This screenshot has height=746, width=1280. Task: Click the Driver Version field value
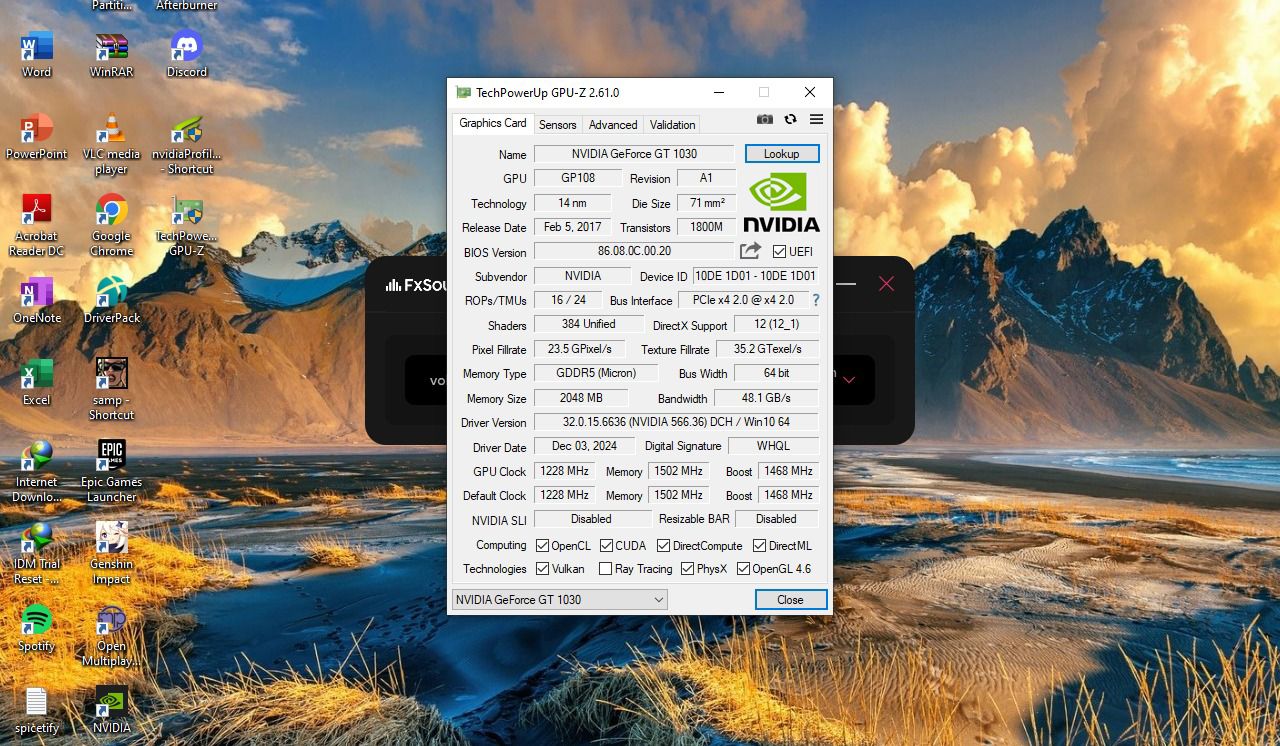tap(676, 422)
